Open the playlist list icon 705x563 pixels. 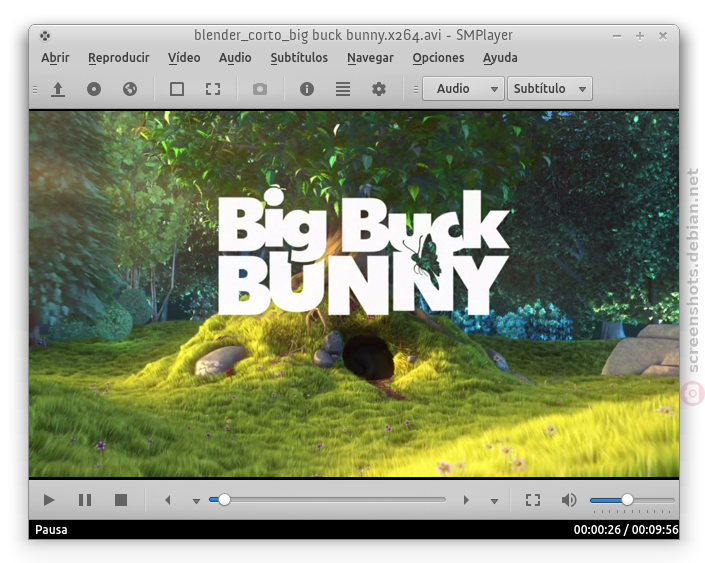(x=343, y=89)
